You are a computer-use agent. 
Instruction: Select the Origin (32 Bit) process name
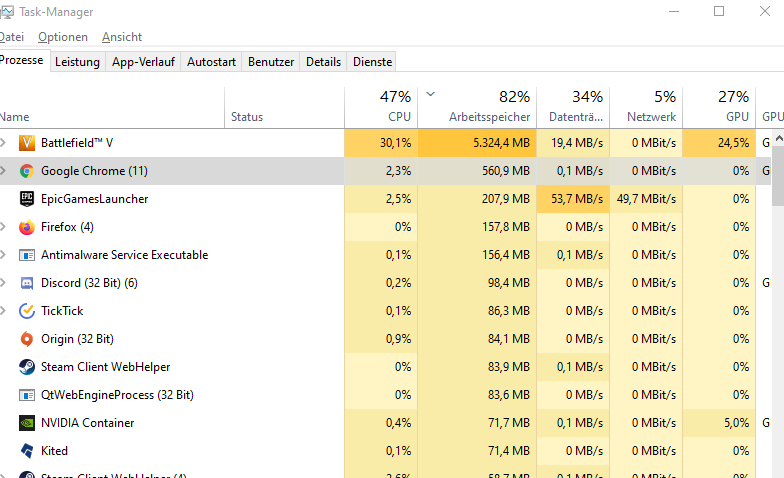78,339
